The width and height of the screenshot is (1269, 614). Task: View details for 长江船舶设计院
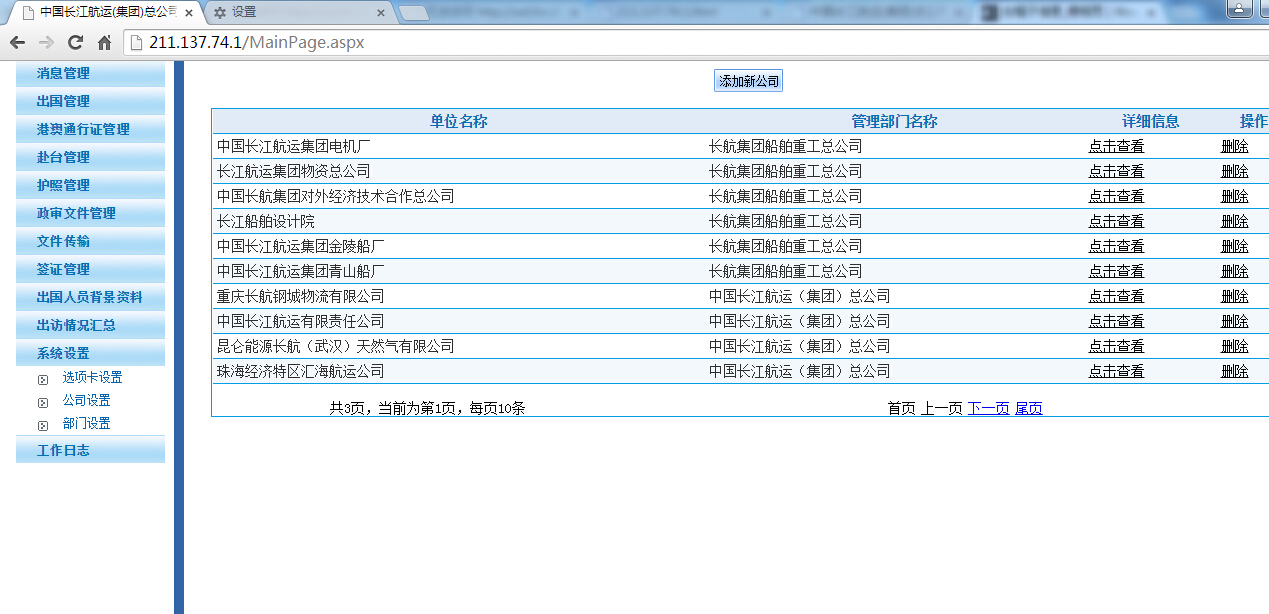coord(1116,221)
